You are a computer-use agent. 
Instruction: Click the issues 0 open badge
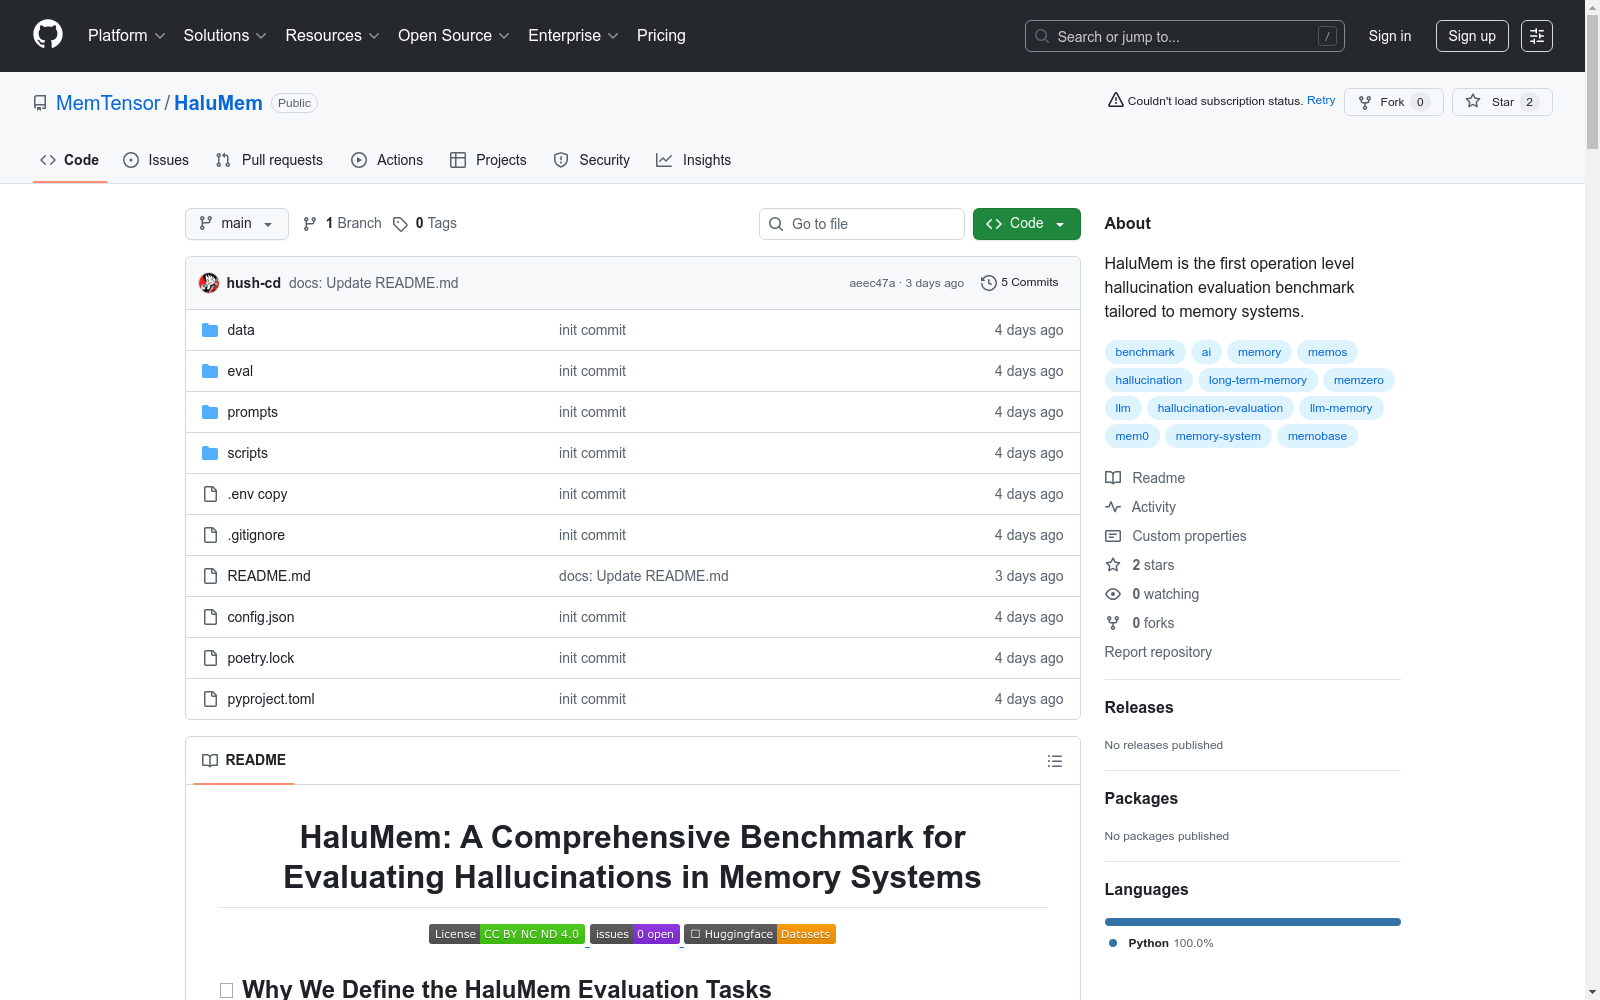pos(635,934)
